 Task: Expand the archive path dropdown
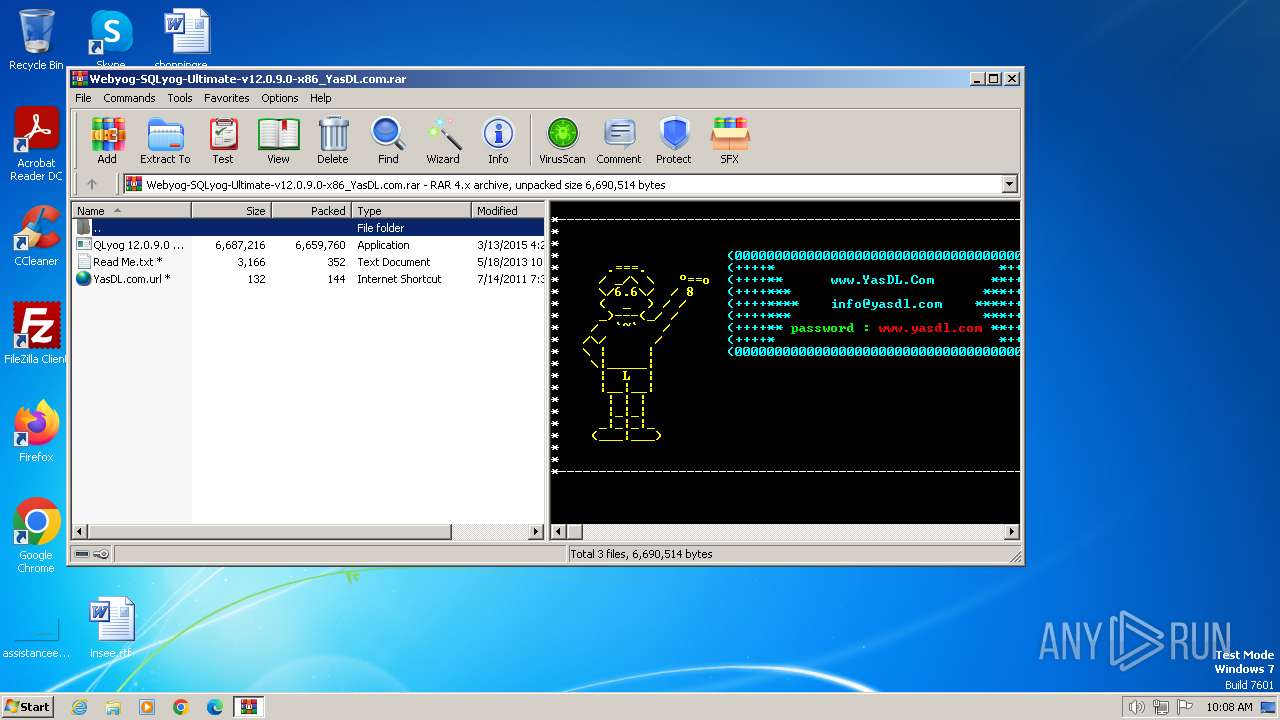click(1009, 184)
